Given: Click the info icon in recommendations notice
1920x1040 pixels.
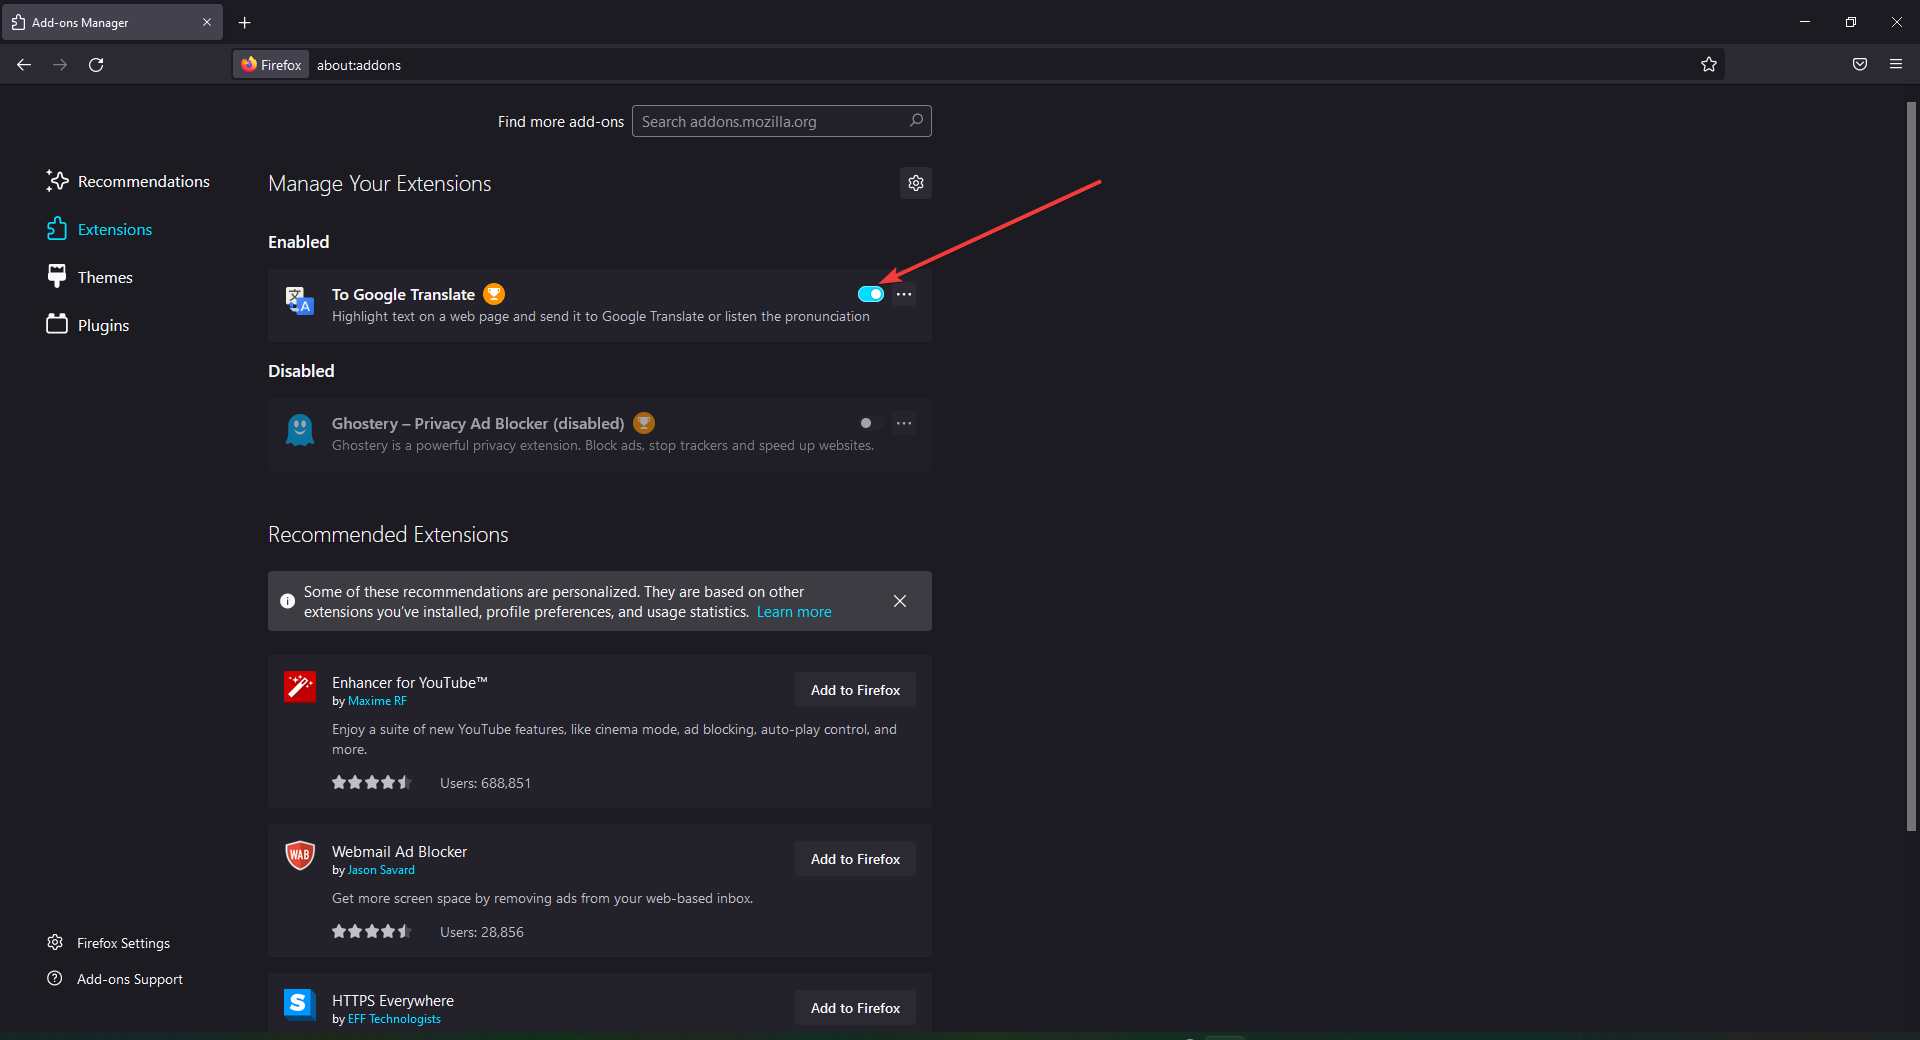Looking at the screenshot, I should tap(287, 601).
